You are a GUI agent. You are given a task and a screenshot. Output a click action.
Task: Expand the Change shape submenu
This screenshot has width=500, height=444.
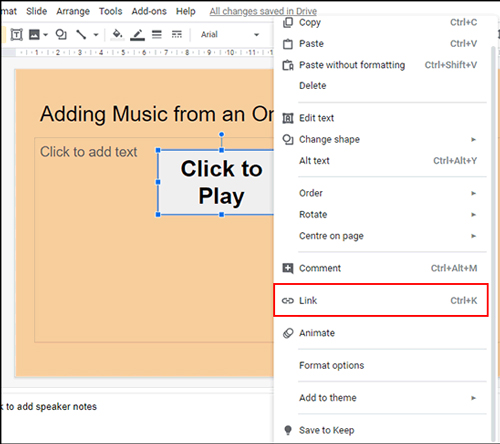tap(380, 139)
